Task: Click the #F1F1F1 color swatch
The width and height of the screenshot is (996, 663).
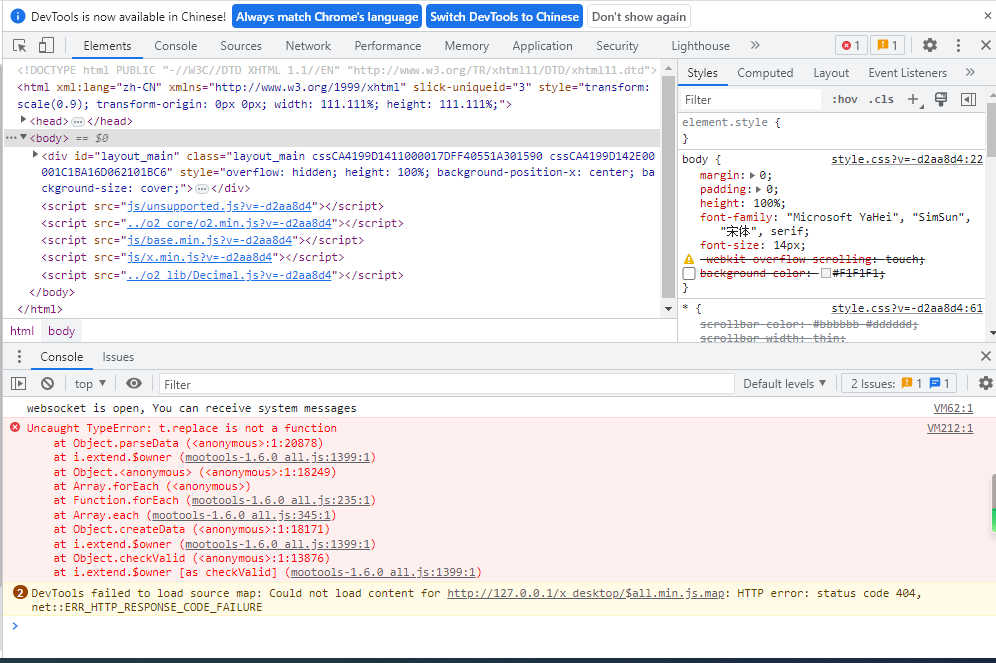Action: [825, 273]
